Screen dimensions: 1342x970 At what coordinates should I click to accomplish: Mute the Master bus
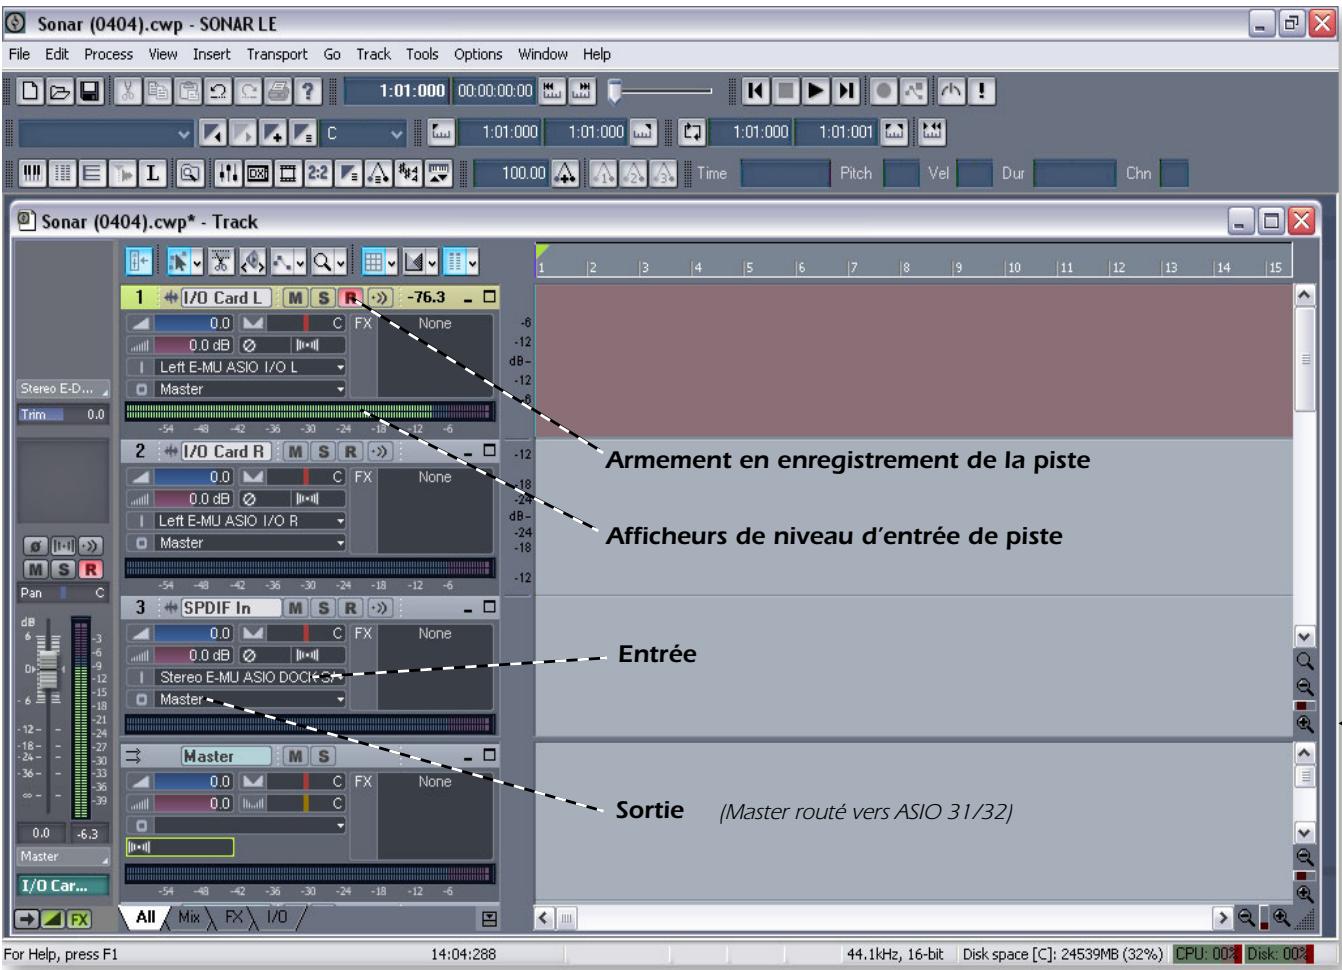[295, 756]
